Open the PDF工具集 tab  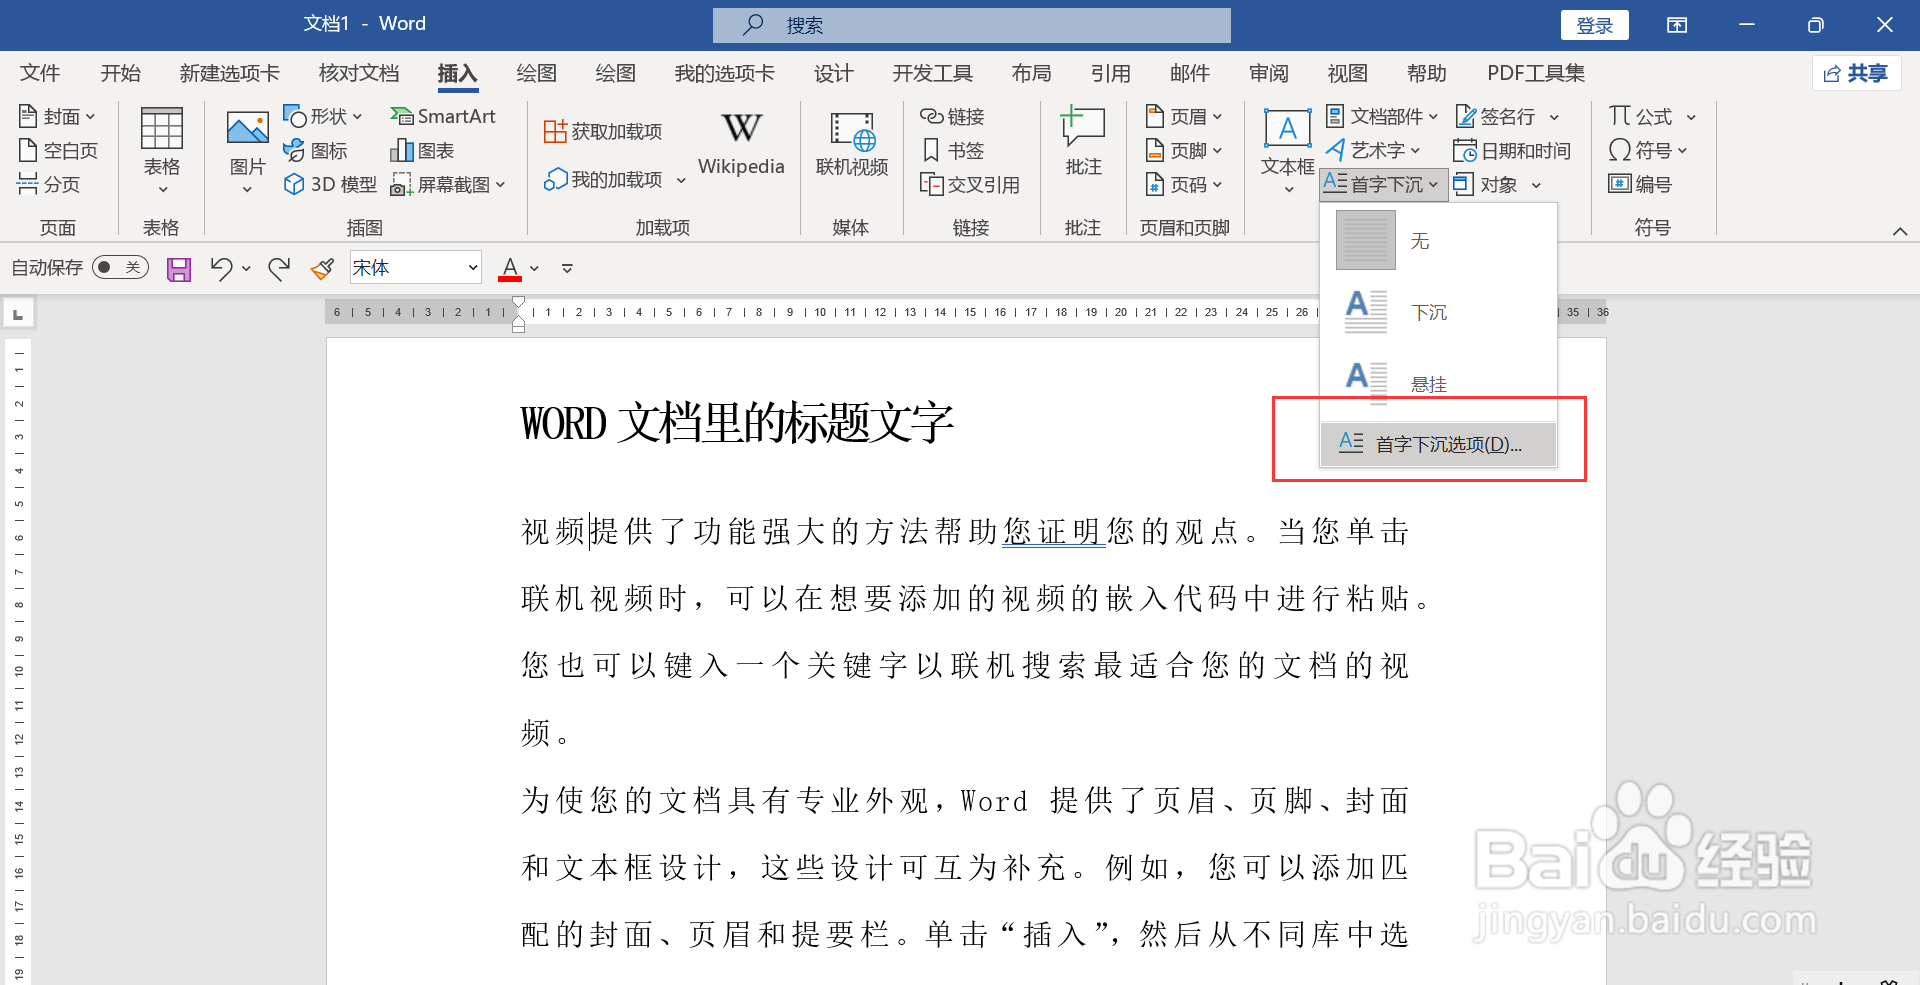click(x=1536, y=73)
